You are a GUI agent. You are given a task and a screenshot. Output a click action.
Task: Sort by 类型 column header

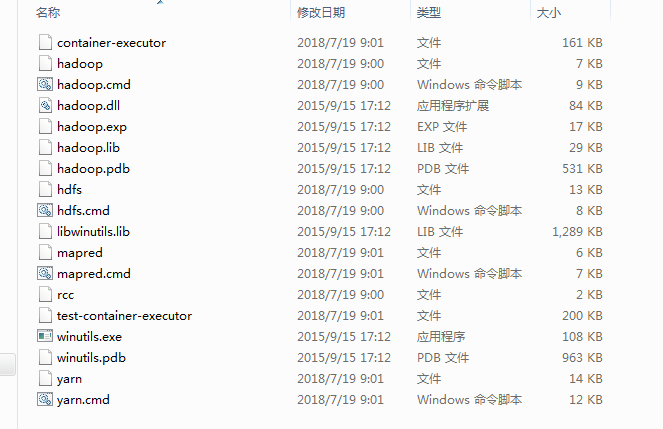[x=429, y=13]
